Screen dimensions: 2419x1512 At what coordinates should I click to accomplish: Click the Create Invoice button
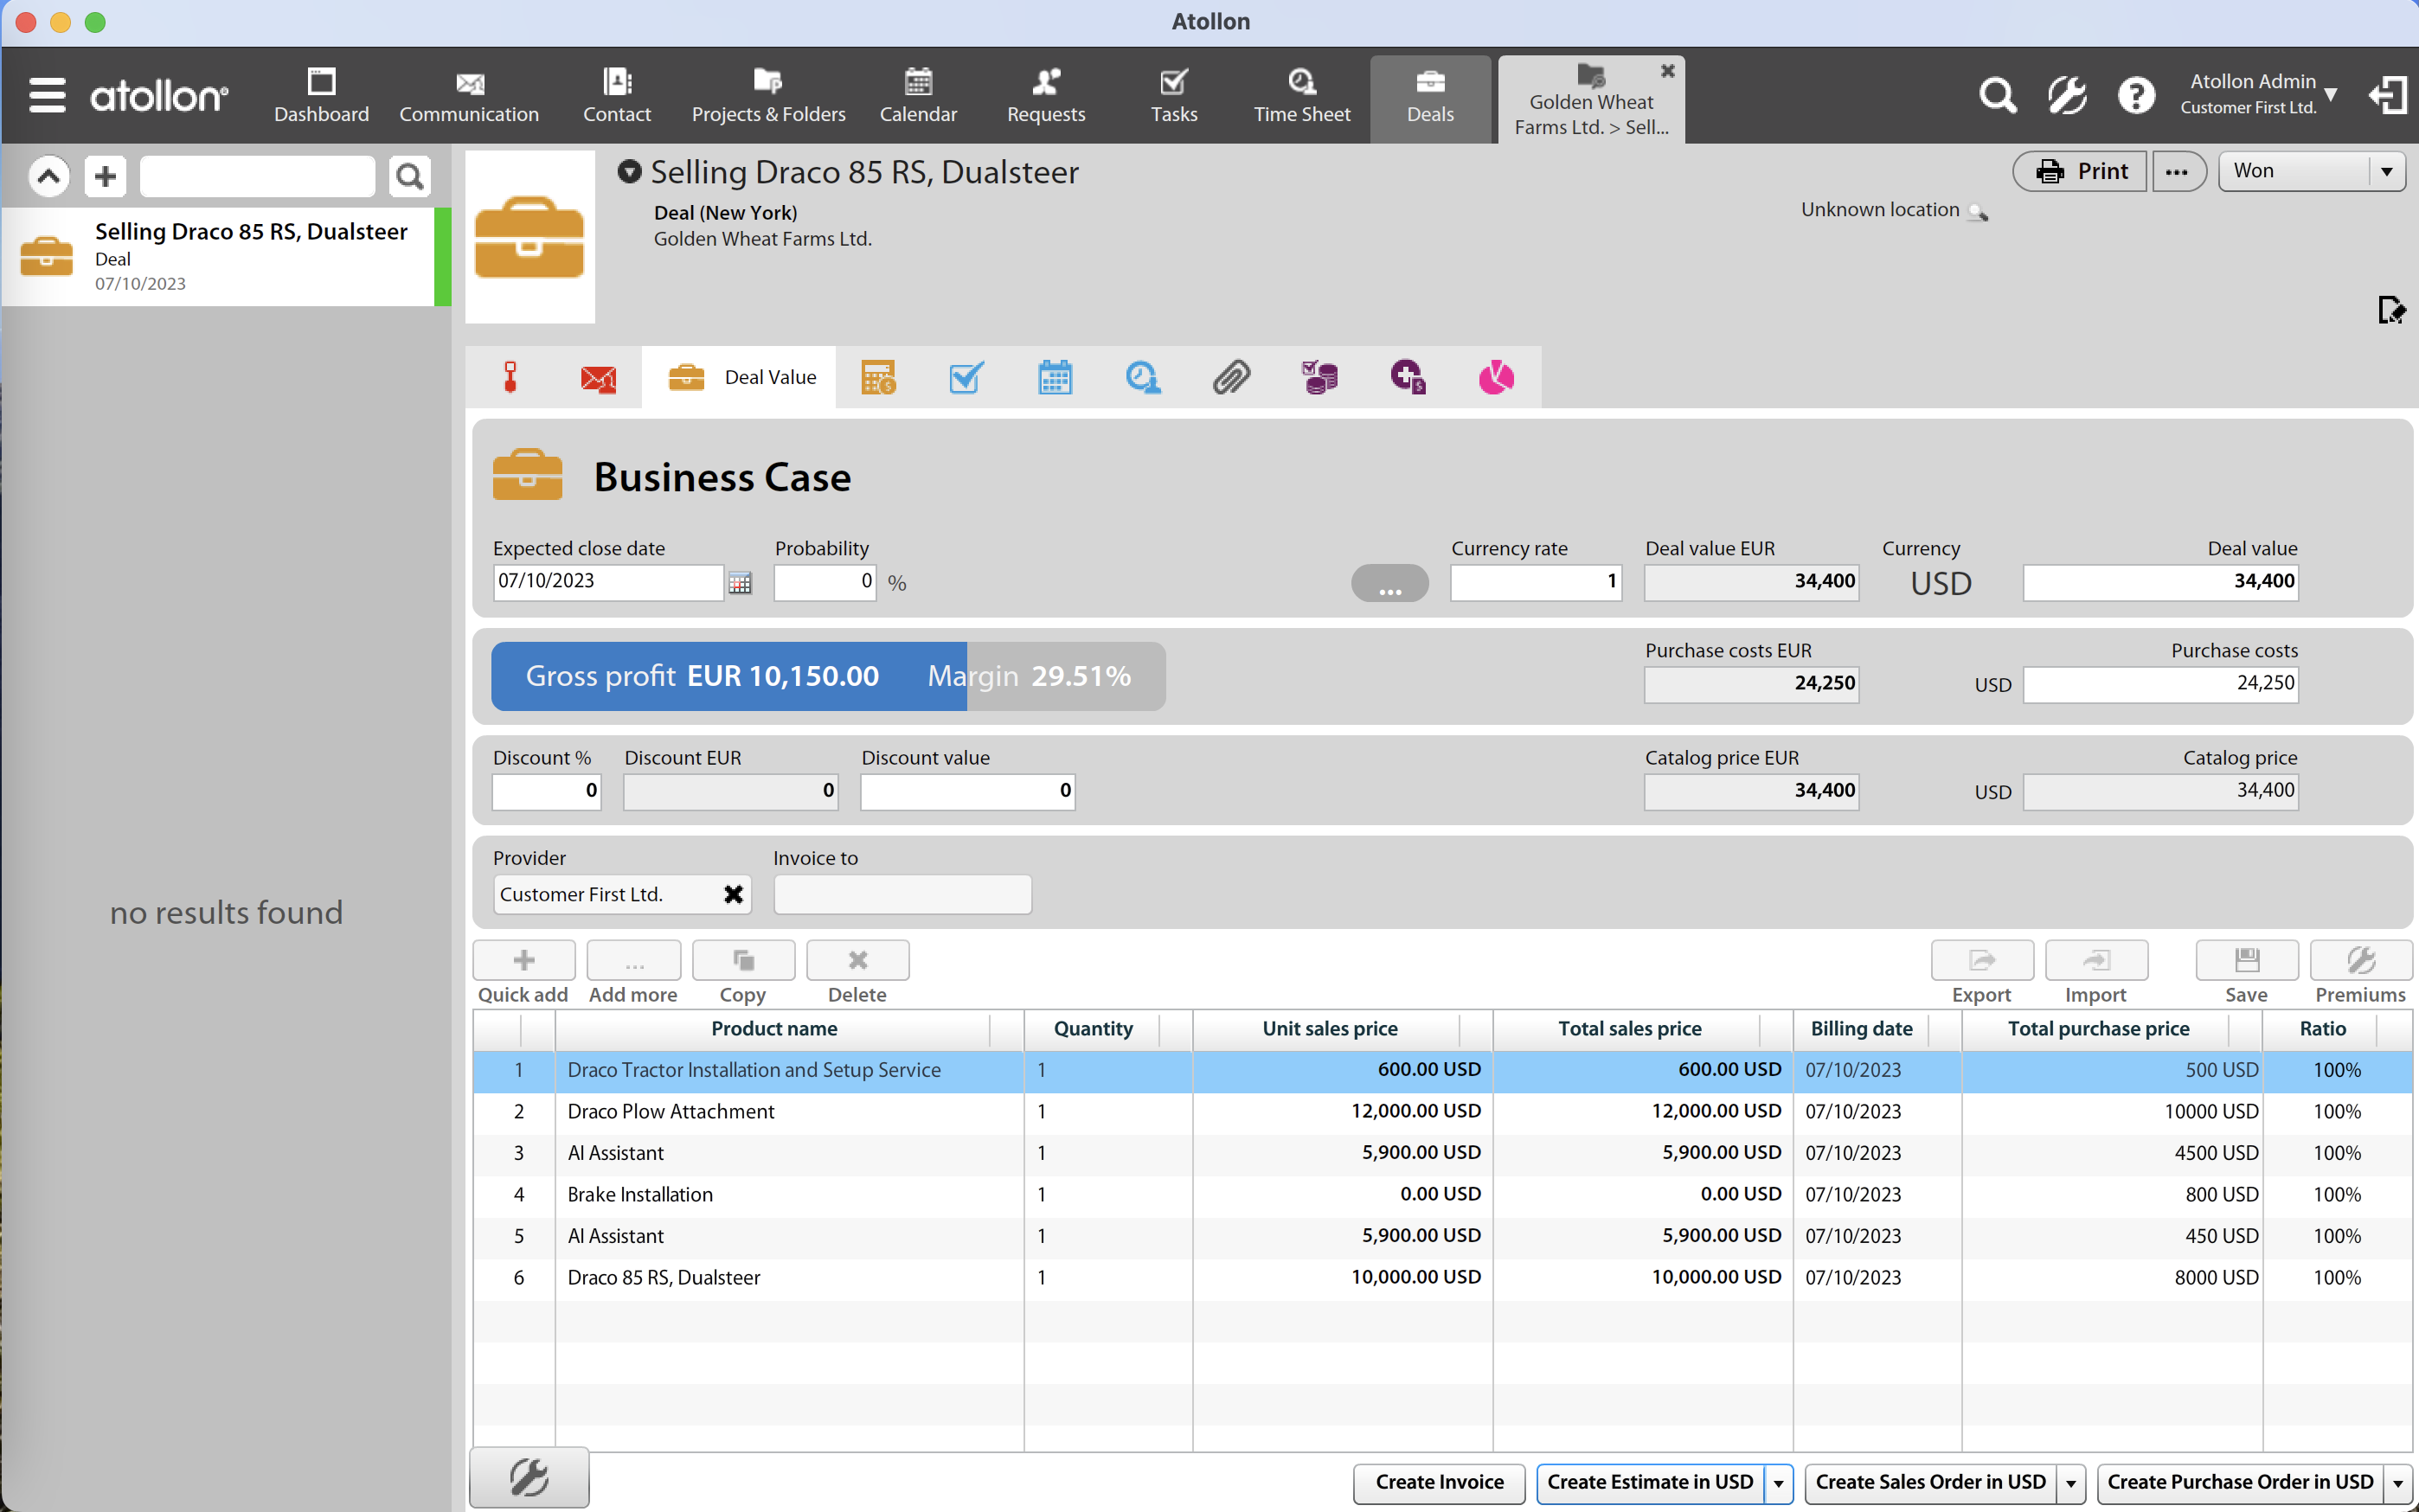pos(1438,1483)
